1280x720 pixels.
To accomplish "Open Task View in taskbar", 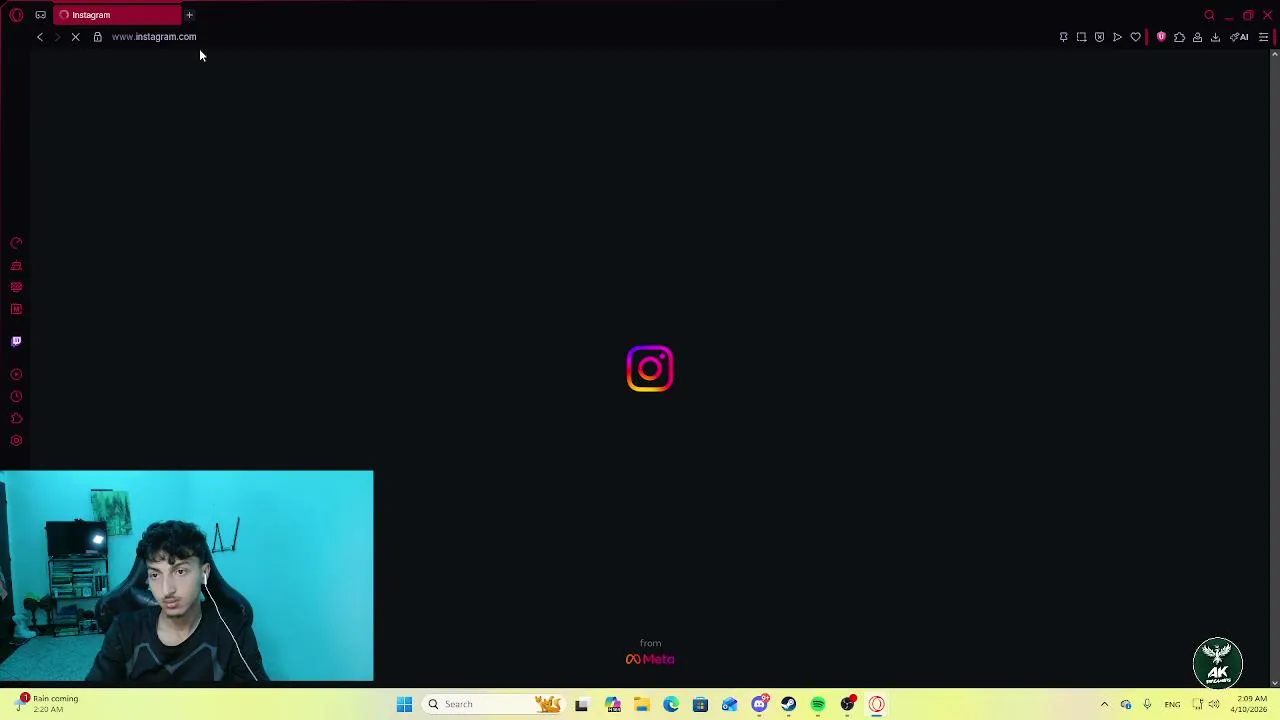I will (581, 704).
